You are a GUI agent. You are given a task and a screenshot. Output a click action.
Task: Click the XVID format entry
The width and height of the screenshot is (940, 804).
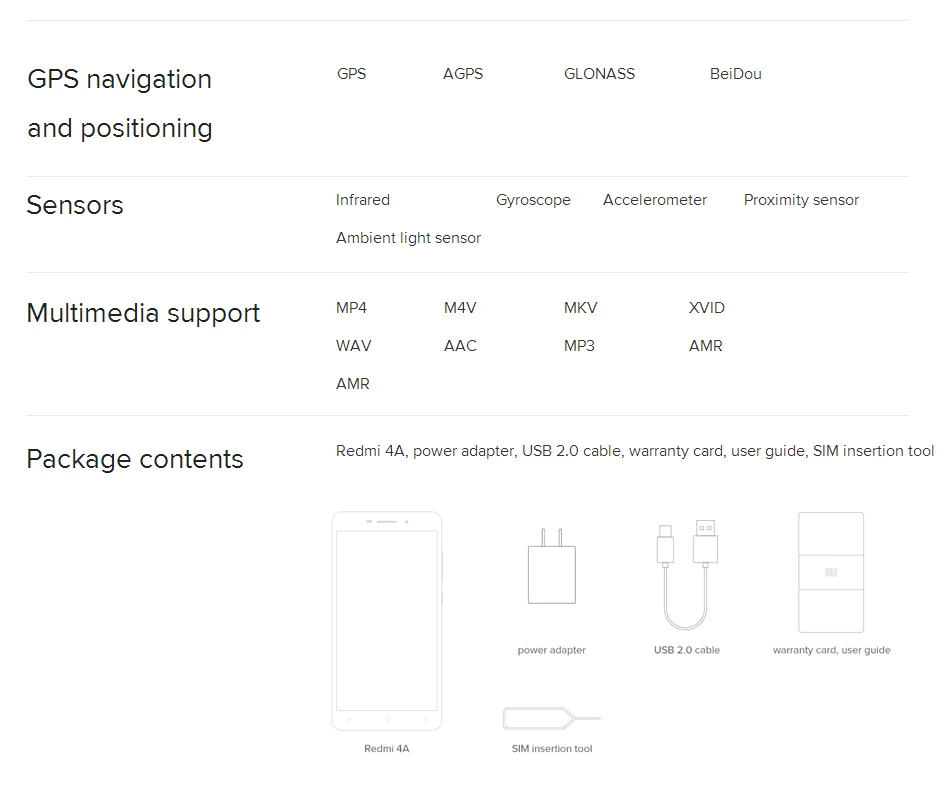click(707, 308)
